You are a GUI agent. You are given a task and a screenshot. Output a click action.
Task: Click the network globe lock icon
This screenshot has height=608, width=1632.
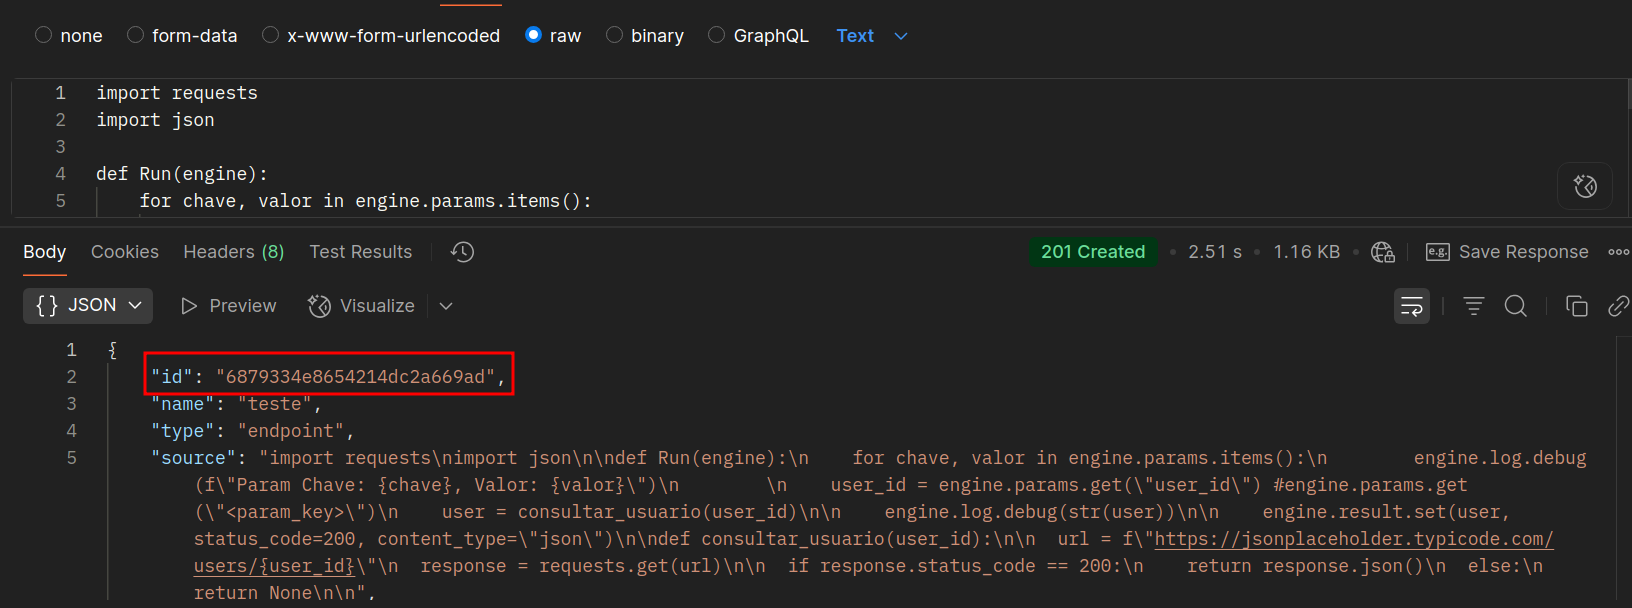[x=1382, y=252]
